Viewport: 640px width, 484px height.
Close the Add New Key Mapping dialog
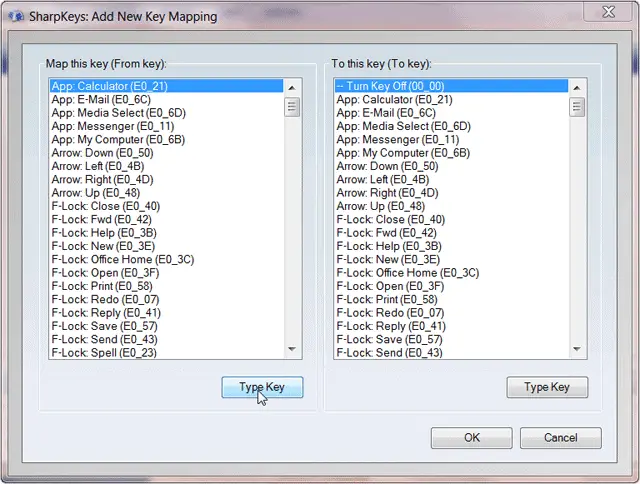(x=608, y=11)
